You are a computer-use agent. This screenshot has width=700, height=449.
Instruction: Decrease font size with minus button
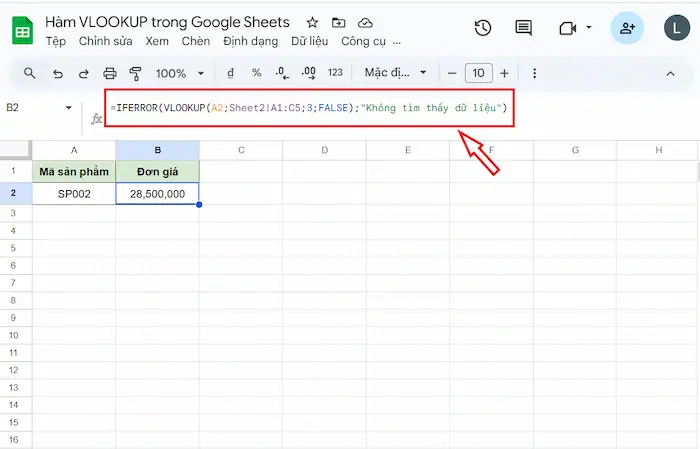coord(452,73)
